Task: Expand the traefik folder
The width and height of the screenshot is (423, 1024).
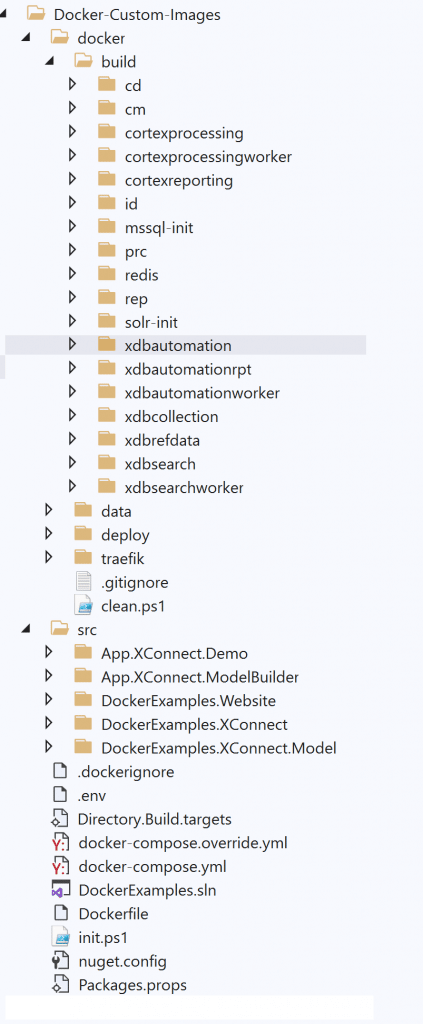Action: point(48,558)
